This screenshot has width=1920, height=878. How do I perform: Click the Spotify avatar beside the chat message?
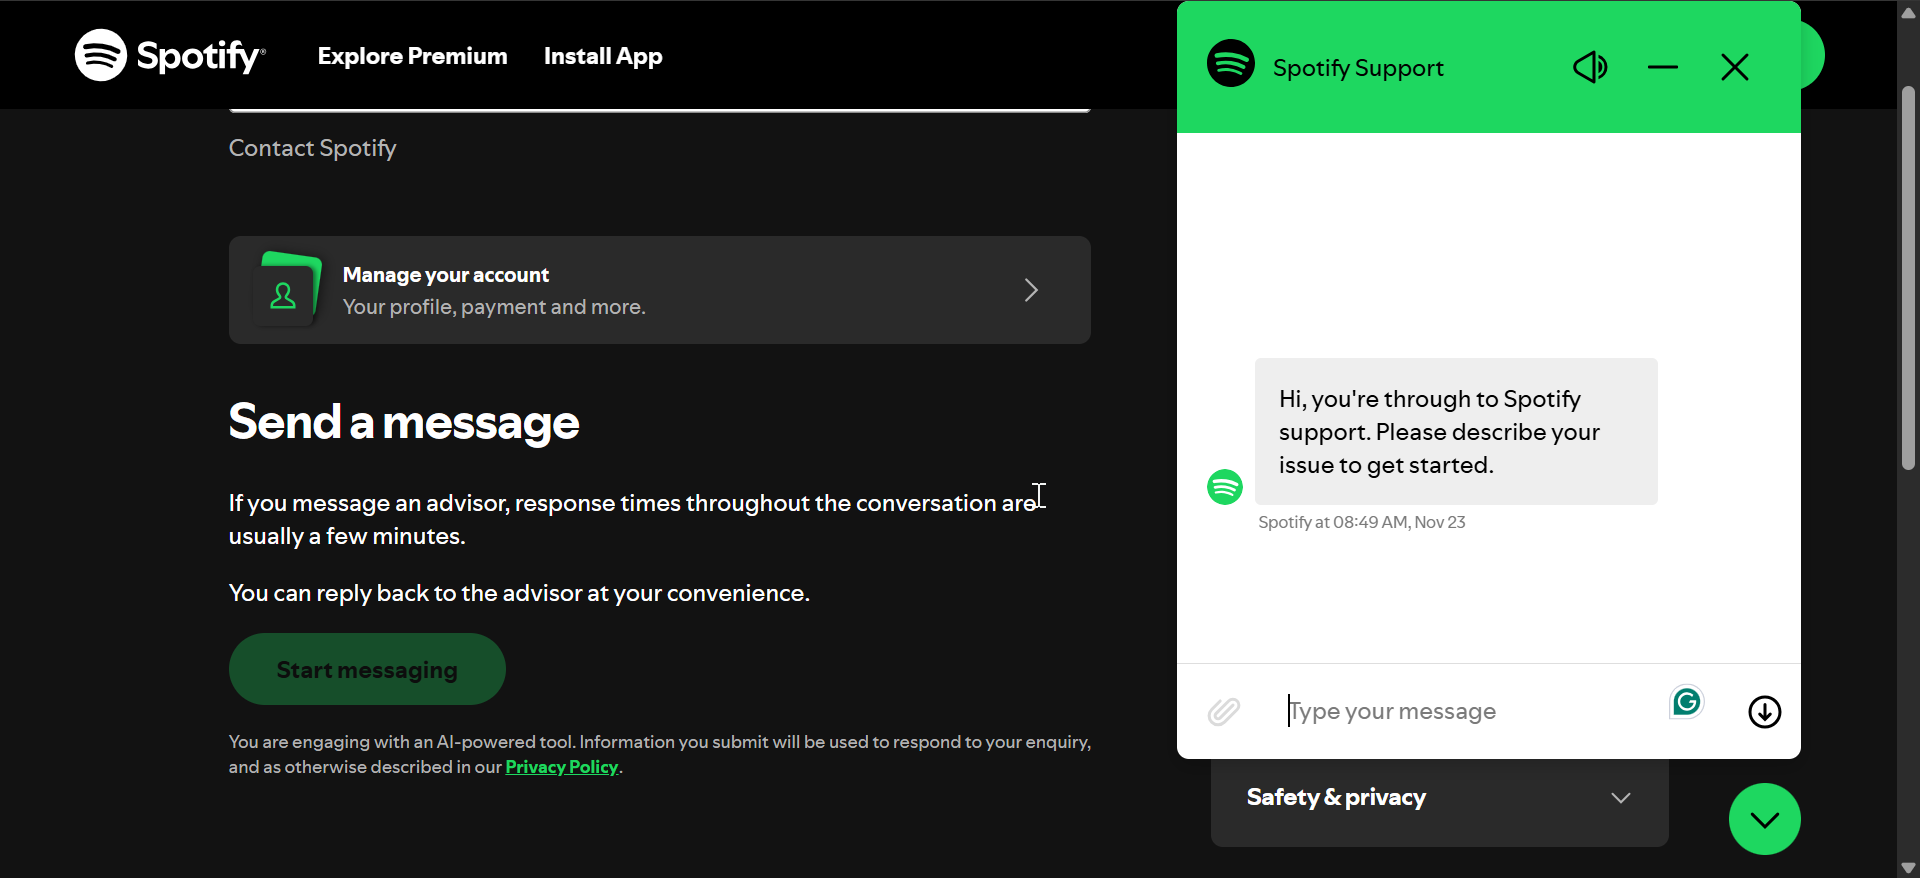[1225, 487]
